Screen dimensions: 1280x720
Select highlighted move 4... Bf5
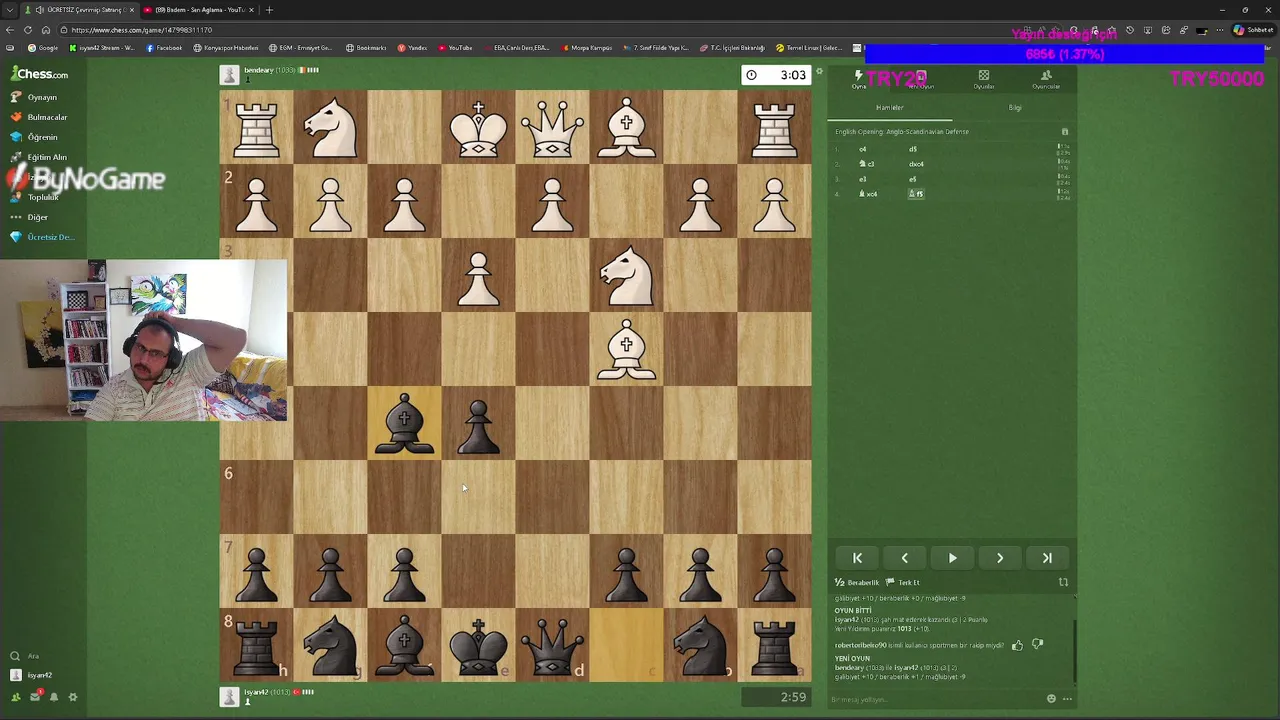916,194
